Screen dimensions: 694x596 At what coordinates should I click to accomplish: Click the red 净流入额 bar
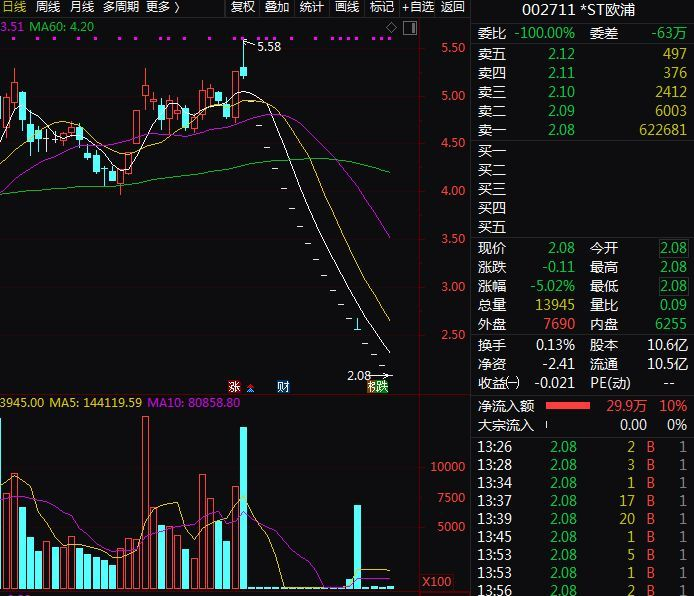click(567, 406)
